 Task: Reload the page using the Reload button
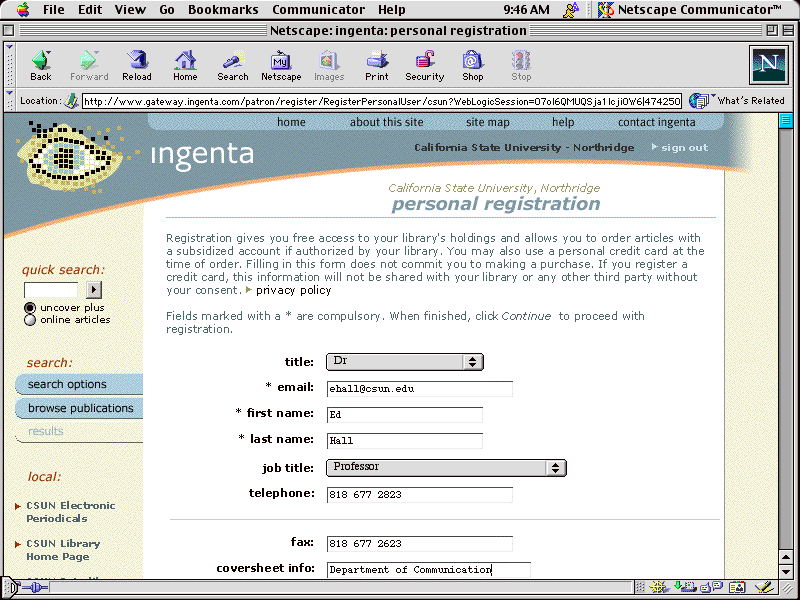coord(137,66)
